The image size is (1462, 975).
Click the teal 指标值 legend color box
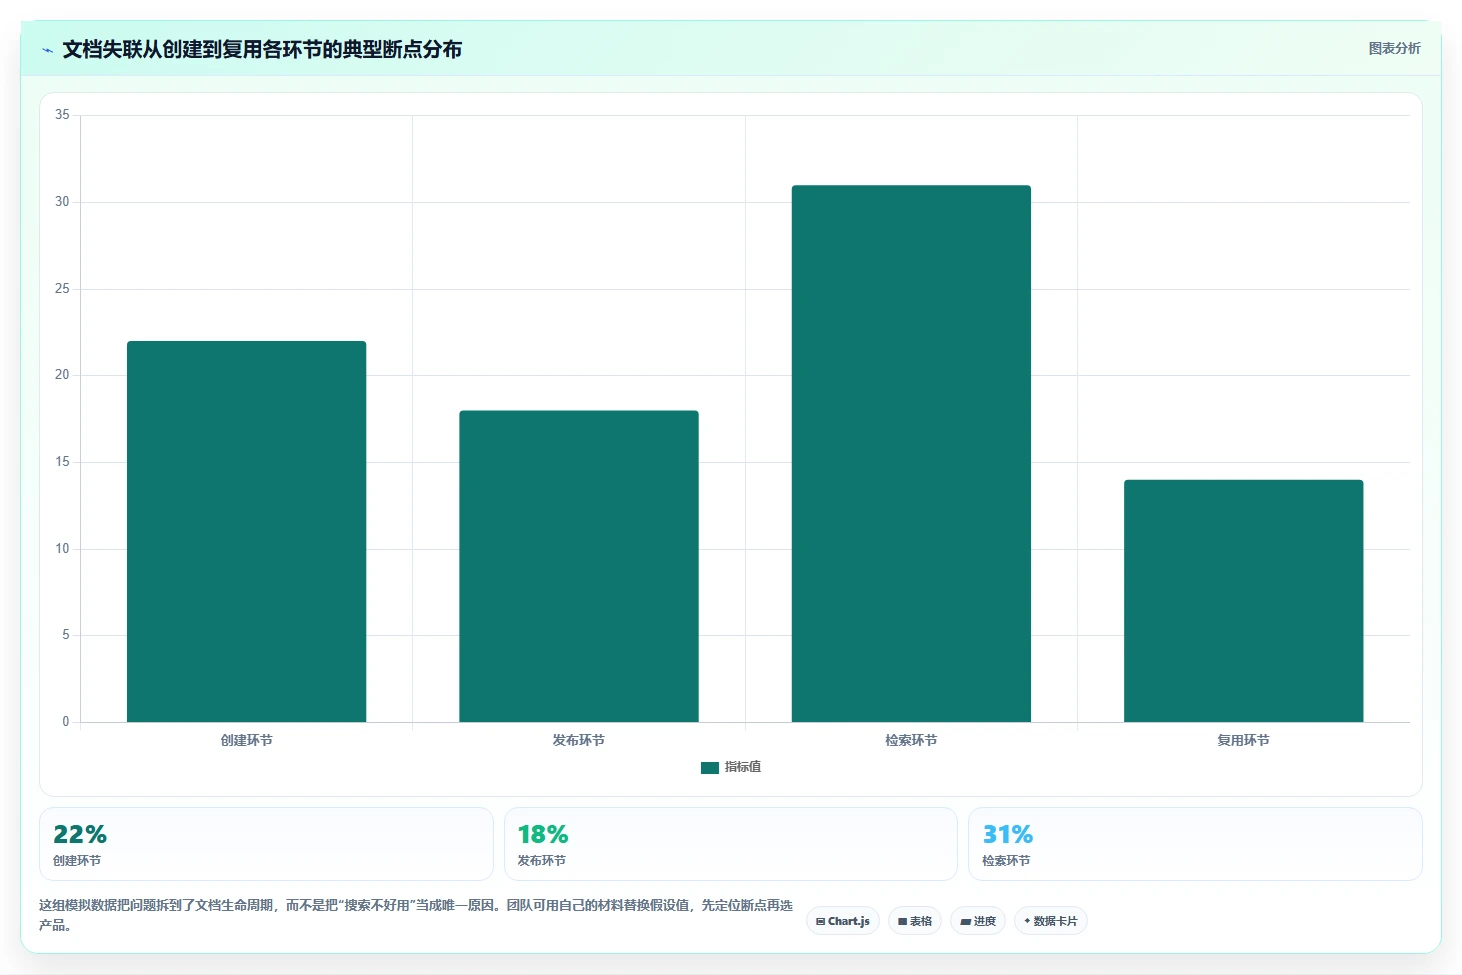[710, 768]
